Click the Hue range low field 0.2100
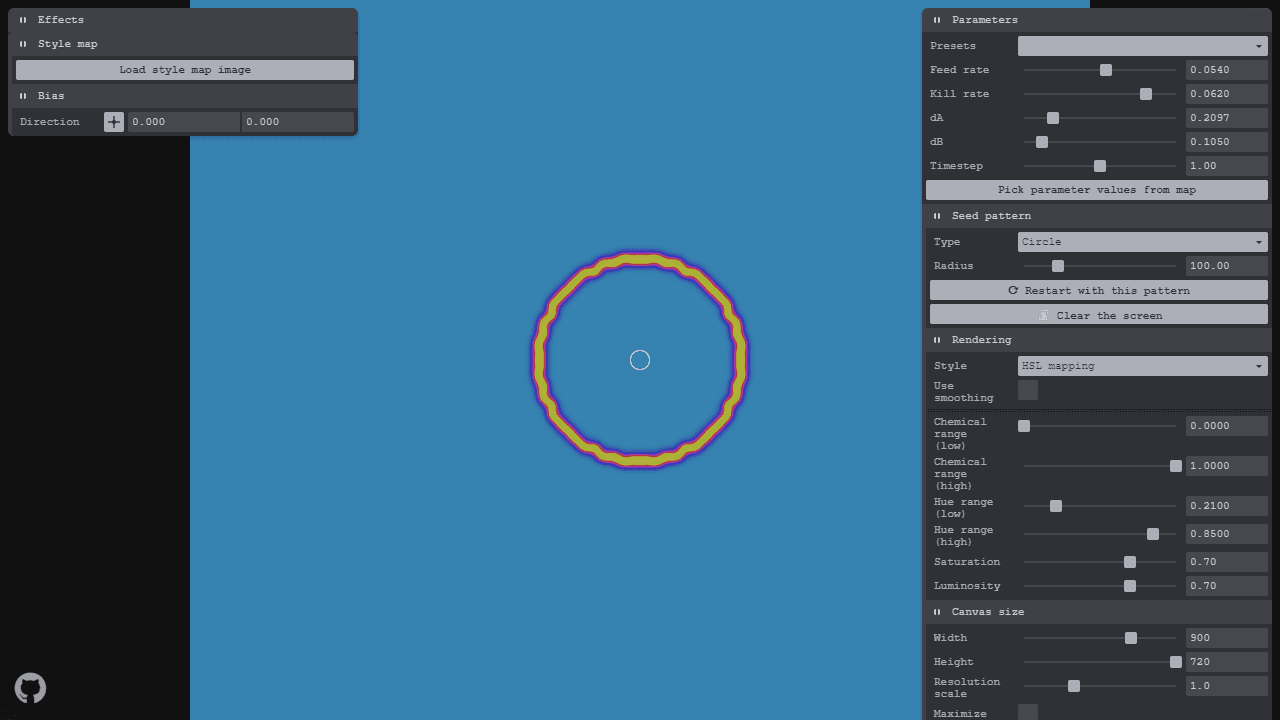This screenshot has width=1280, height=720. [1227, 506]
